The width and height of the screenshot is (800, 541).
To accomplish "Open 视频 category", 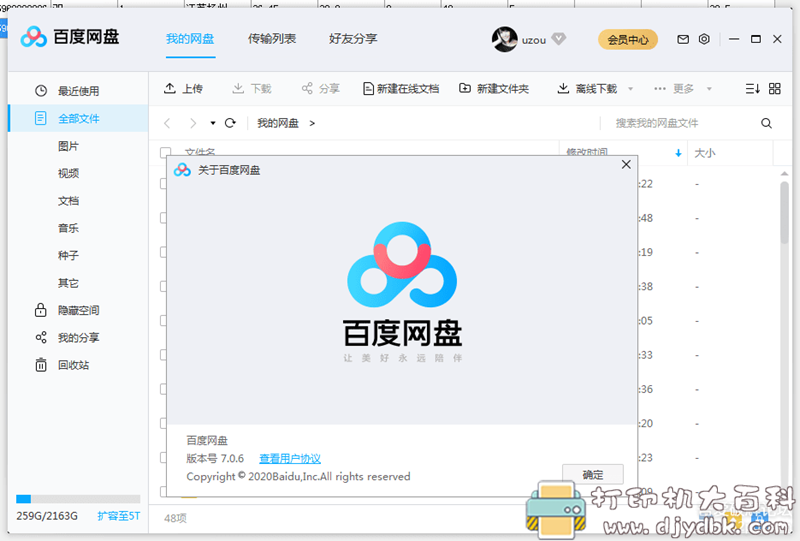I will click(x=68, y=174).
